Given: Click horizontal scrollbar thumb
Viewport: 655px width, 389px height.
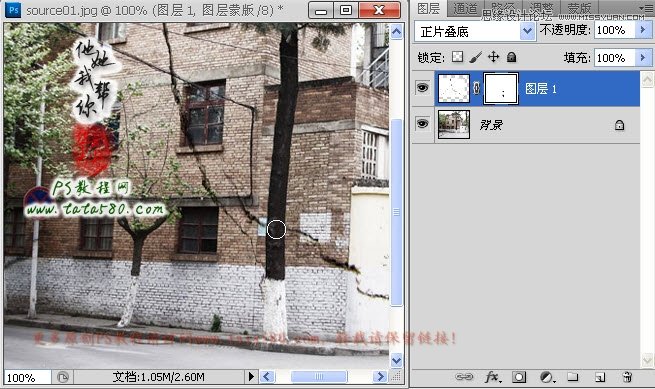Looking at the screenshot, I should 319,377.
